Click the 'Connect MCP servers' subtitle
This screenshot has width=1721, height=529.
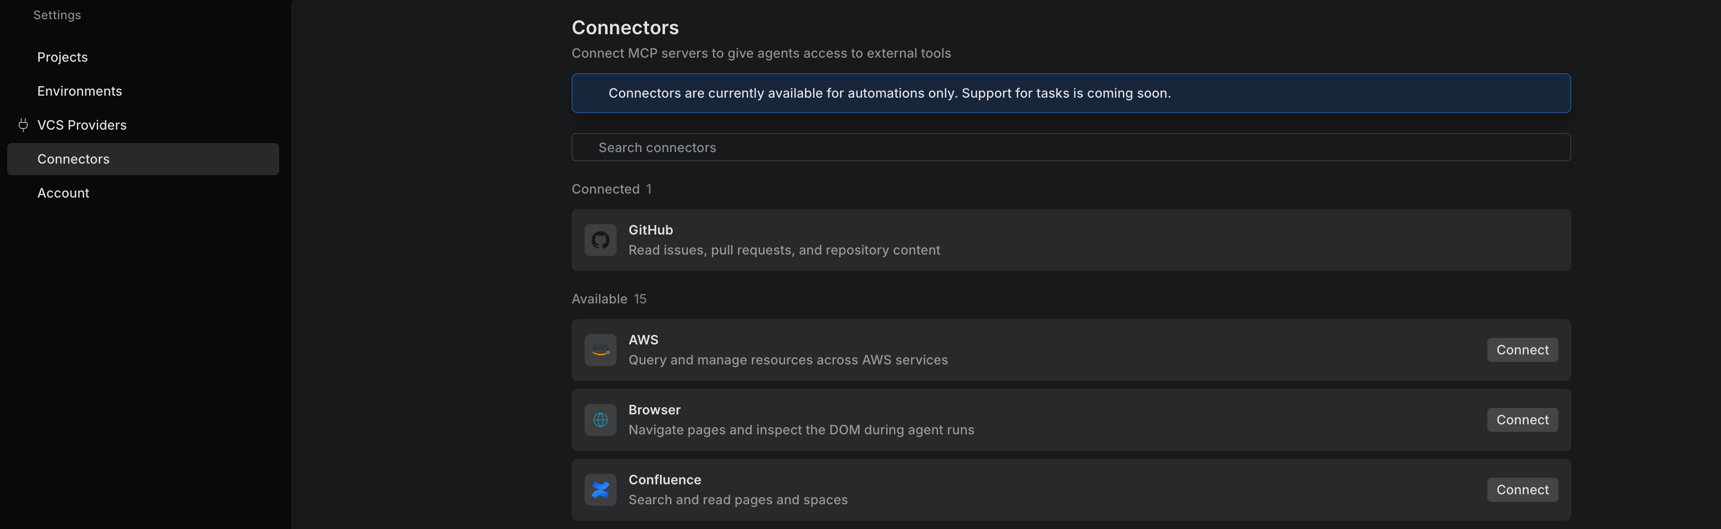pyautogui.click(x=761, y=53)
